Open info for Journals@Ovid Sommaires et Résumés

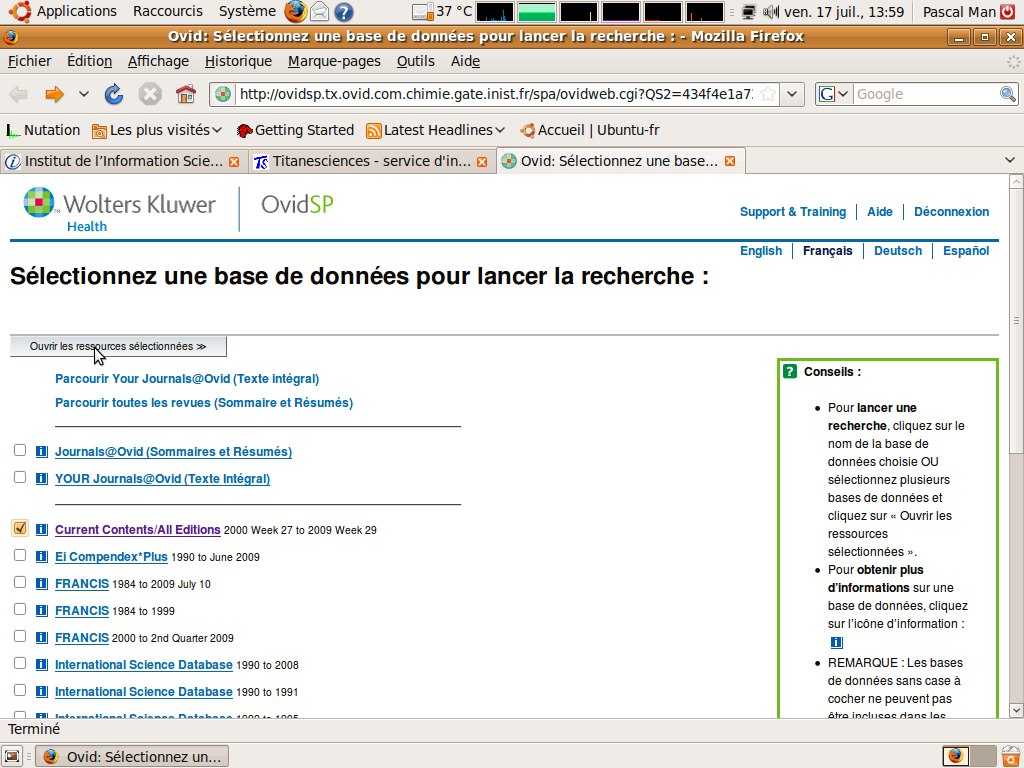coord(42,451)
